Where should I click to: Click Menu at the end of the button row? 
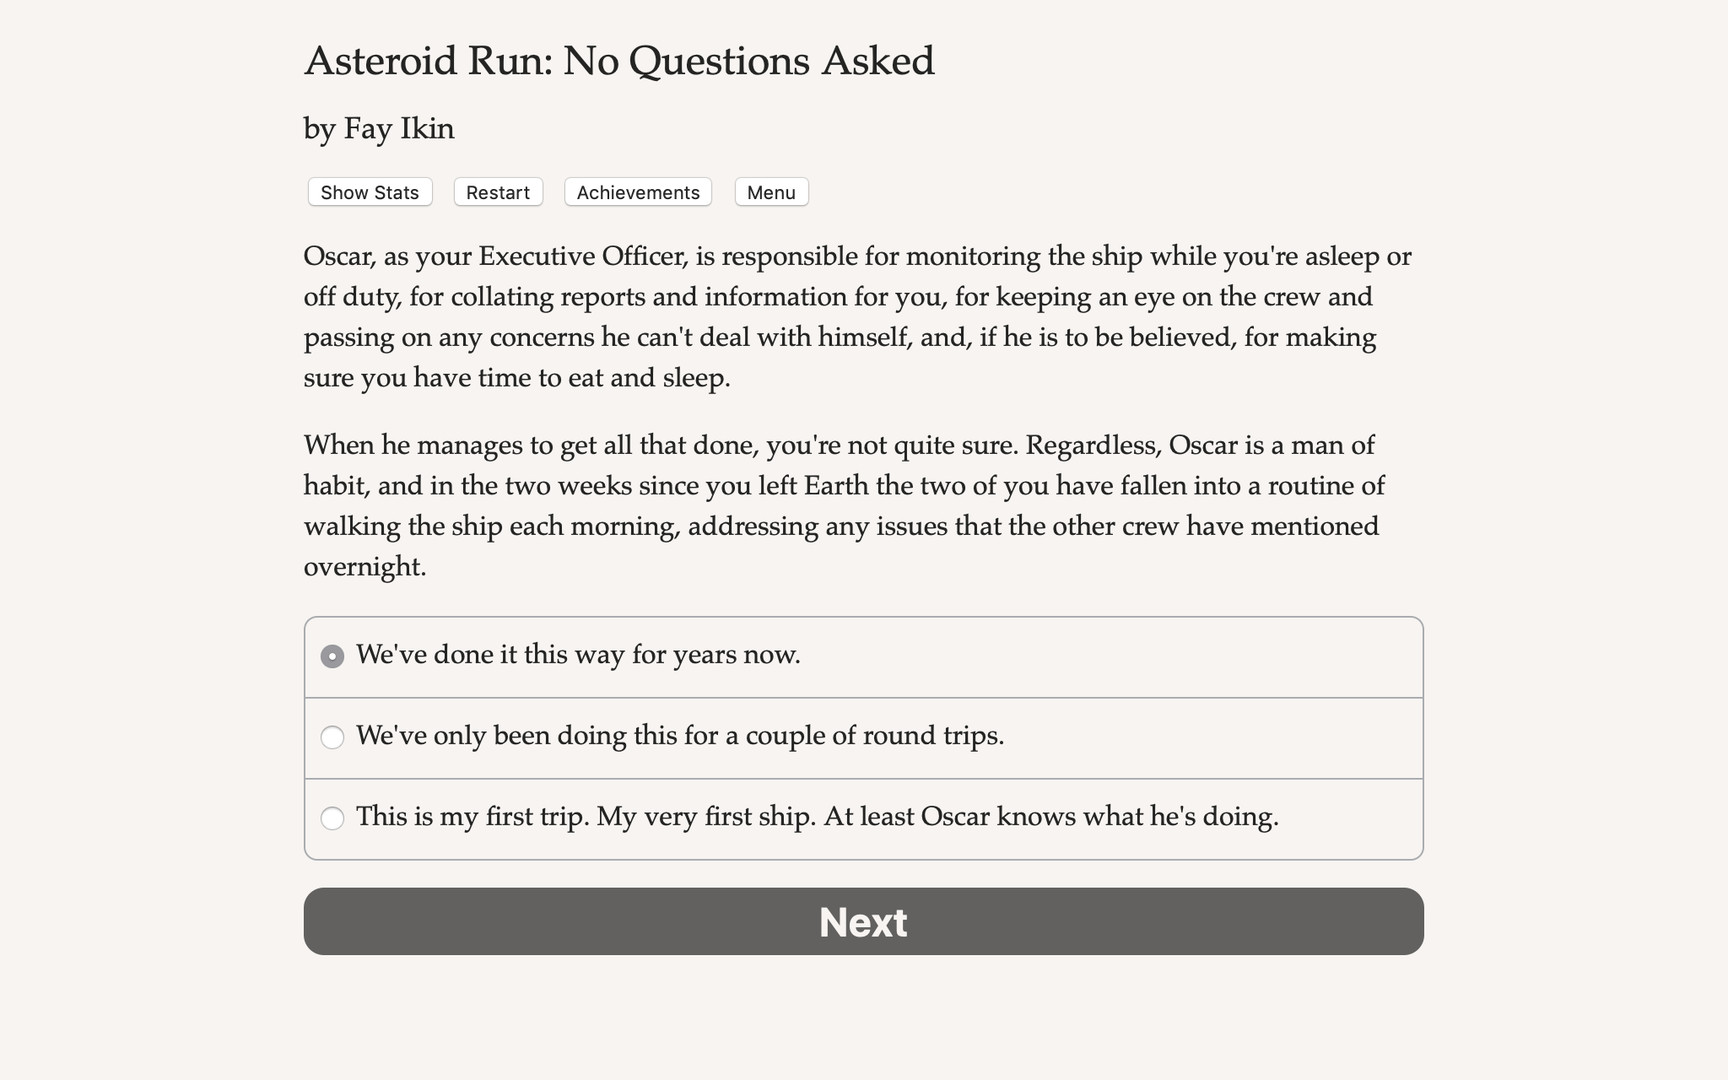770,192
